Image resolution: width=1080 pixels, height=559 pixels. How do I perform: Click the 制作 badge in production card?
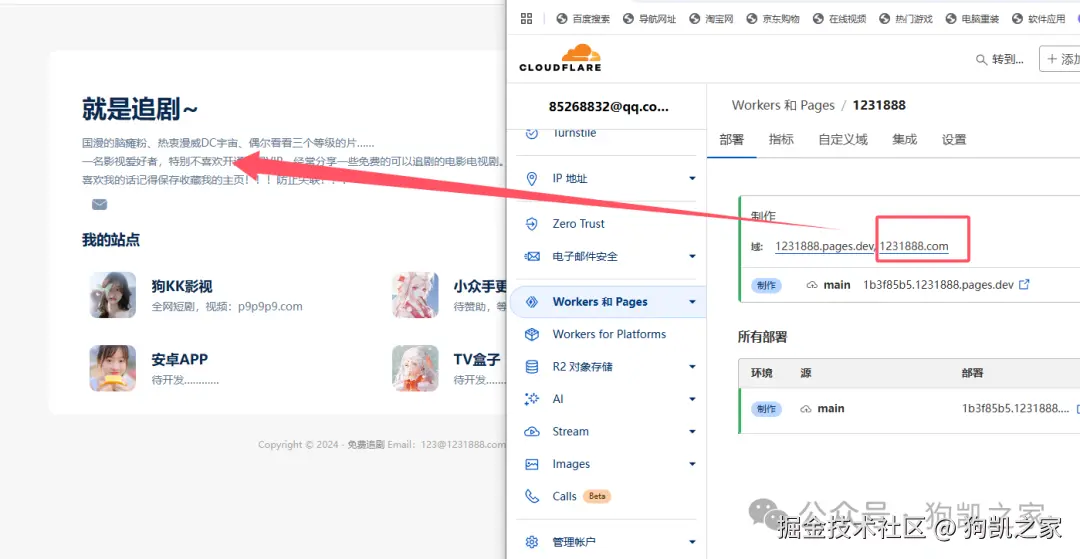tap(766, 285)
